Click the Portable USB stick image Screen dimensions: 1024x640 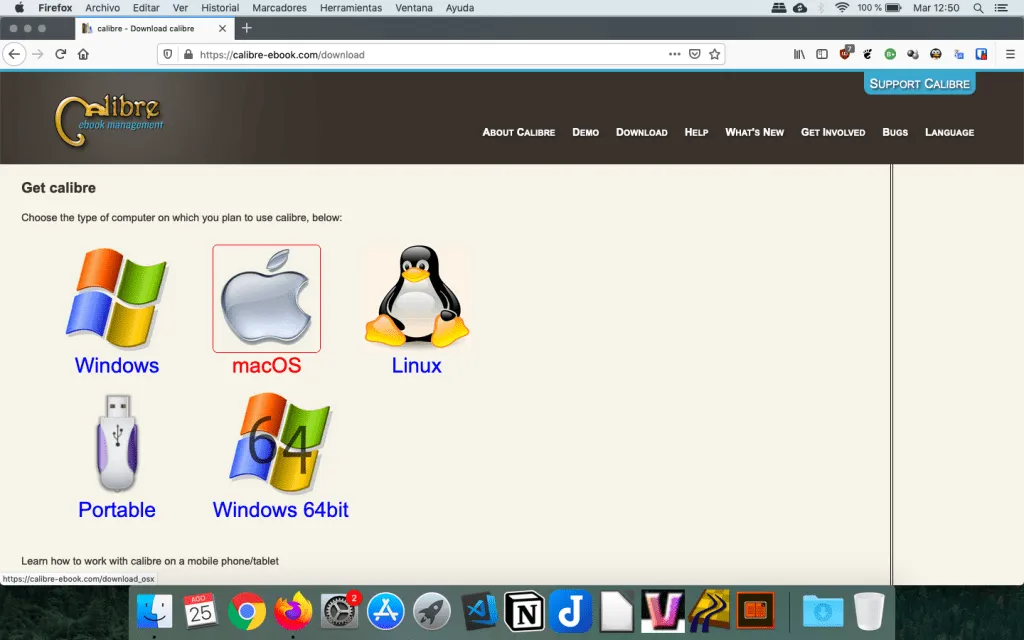(118, 443)
